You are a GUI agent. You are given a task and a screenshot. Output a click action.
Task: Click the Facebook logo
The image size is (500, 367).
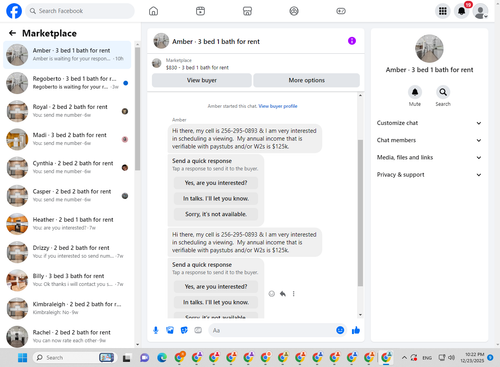pos(14,11)
